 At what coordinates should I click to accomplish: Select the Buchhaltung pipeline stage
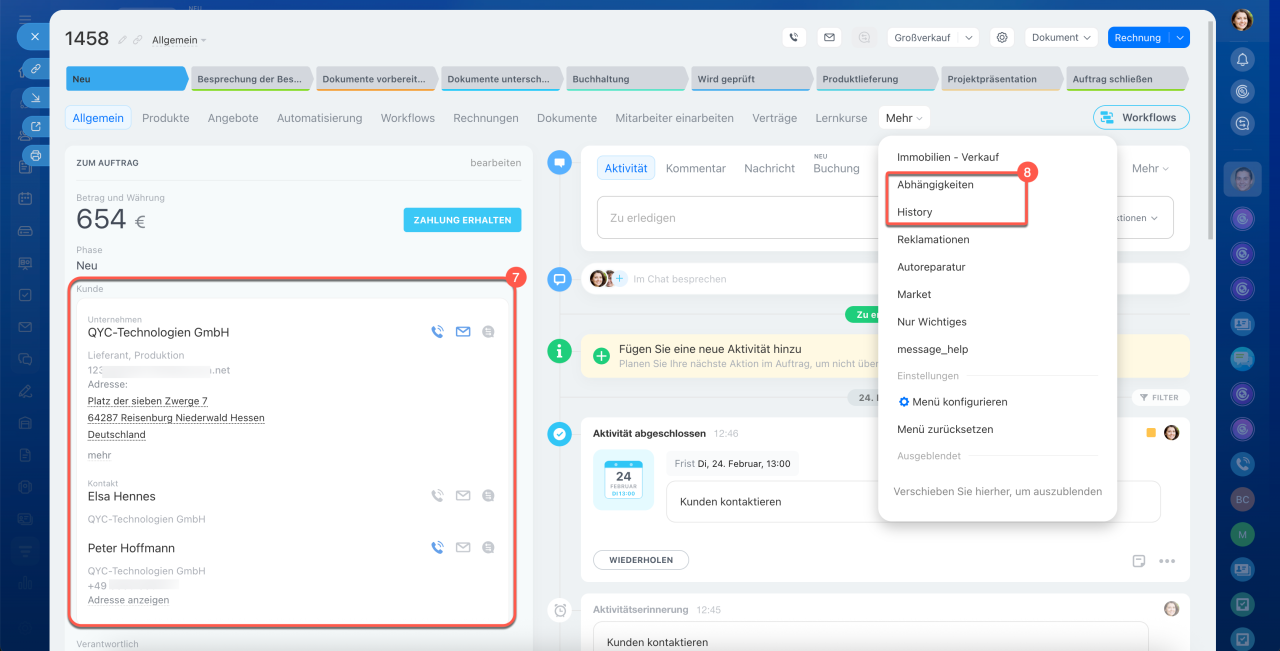tap(625, 79)
